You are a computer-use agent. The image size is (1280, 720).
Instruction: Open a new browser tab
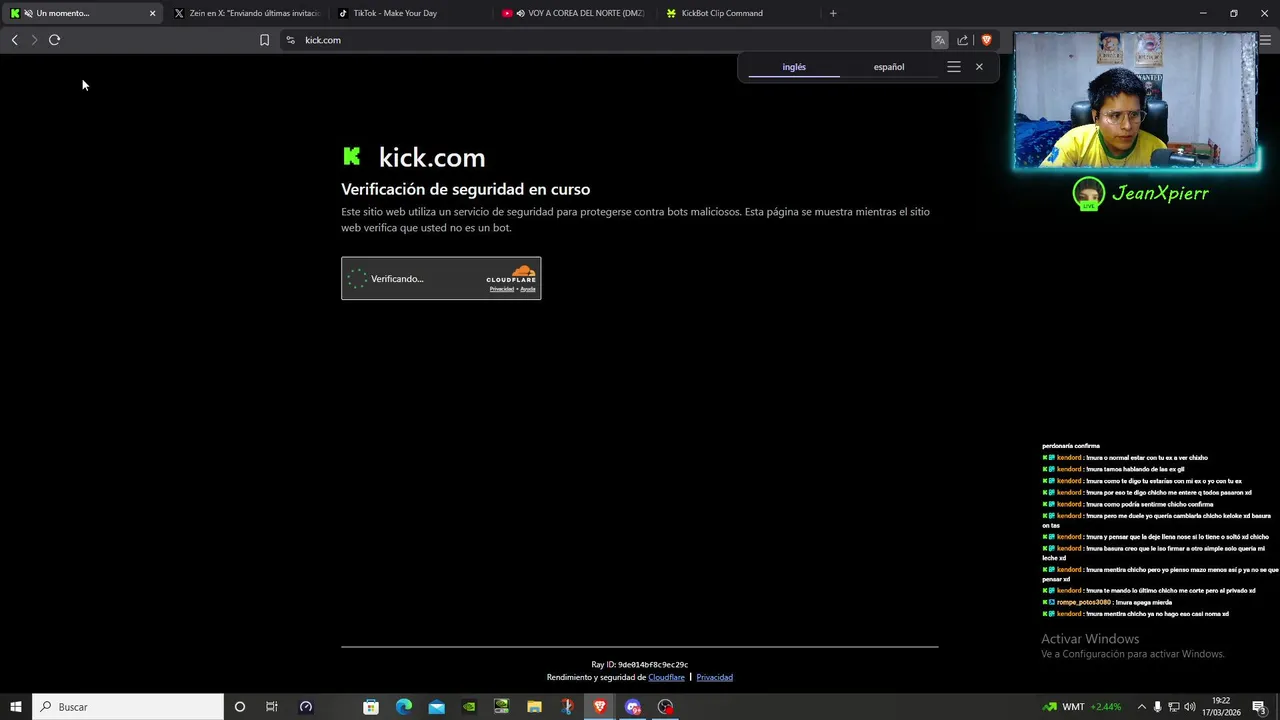tap(833, 13)
